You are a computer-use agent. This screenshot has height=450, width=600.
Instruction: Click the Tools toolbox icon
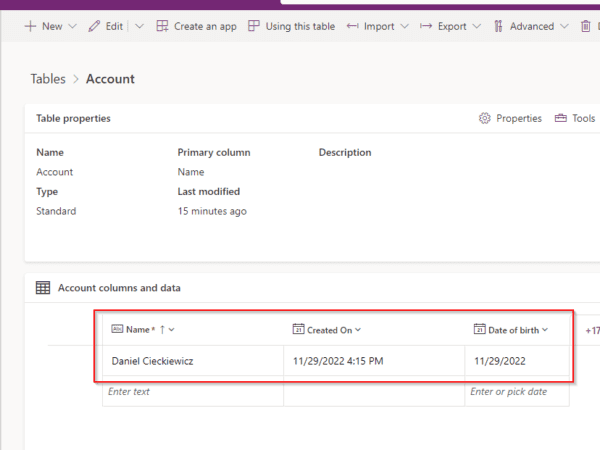click(561, 118)
